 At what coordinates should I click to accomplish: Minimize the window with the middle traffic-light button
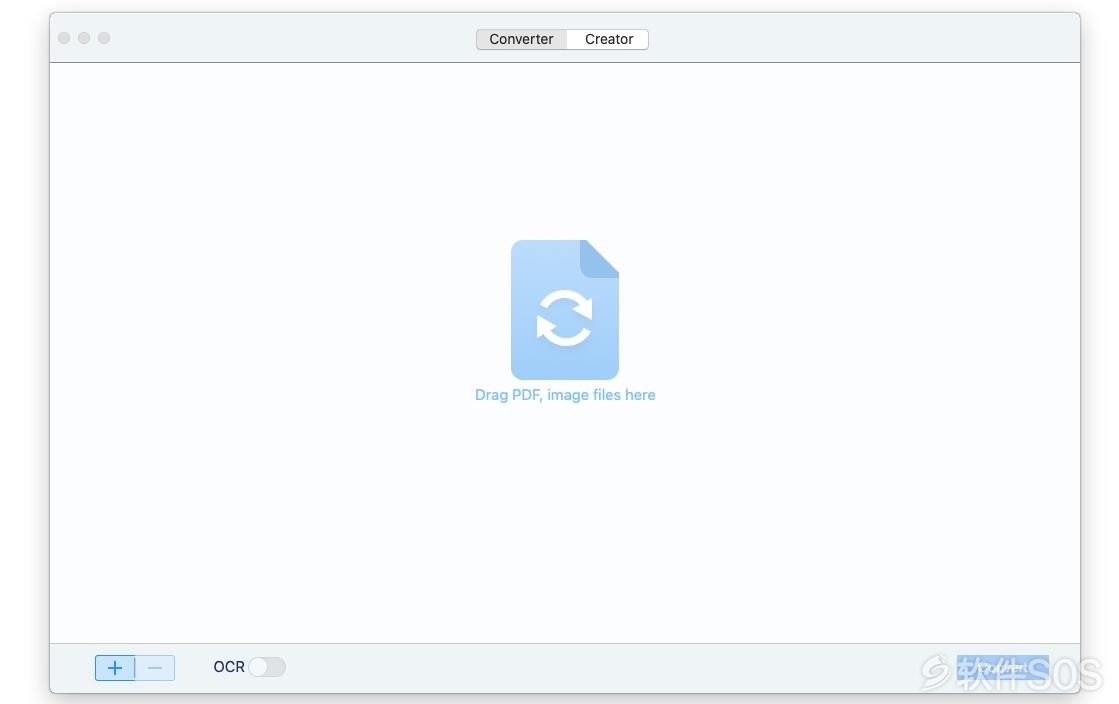[84, 38]
